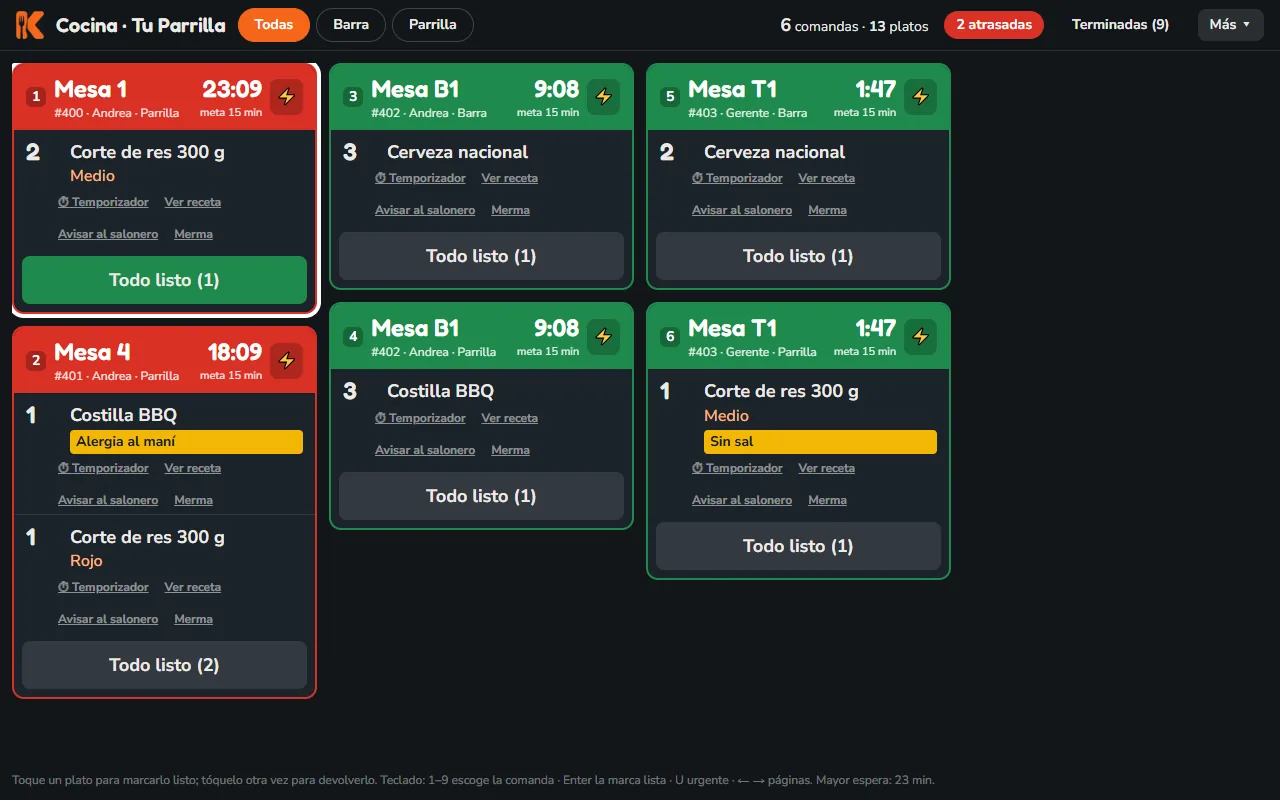The height and width of the screenshot is (800, 1280).
Task: Open Ver receta for Mesa 1 Corte de res
Action: [x=193, y=202]
